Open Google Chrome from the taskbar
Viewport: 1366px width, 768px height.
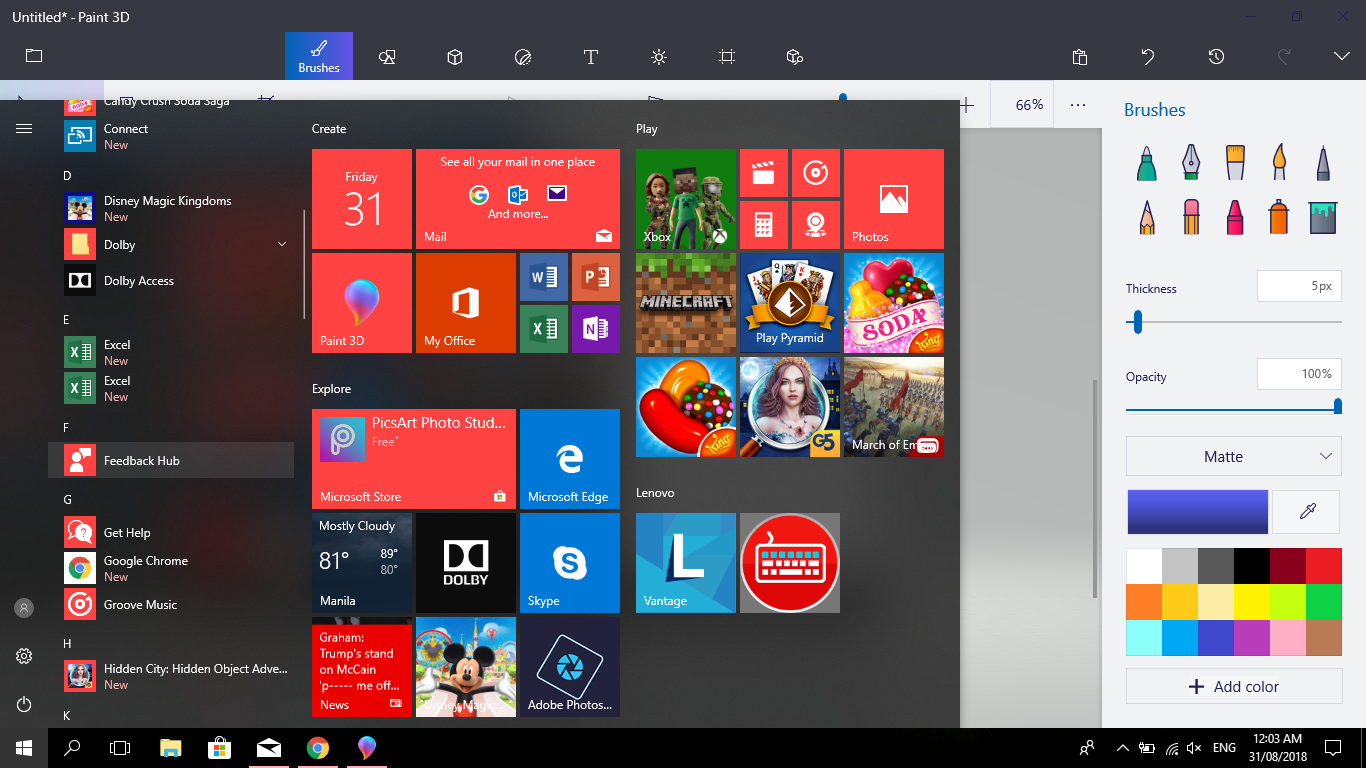click(x=318, y=747)
